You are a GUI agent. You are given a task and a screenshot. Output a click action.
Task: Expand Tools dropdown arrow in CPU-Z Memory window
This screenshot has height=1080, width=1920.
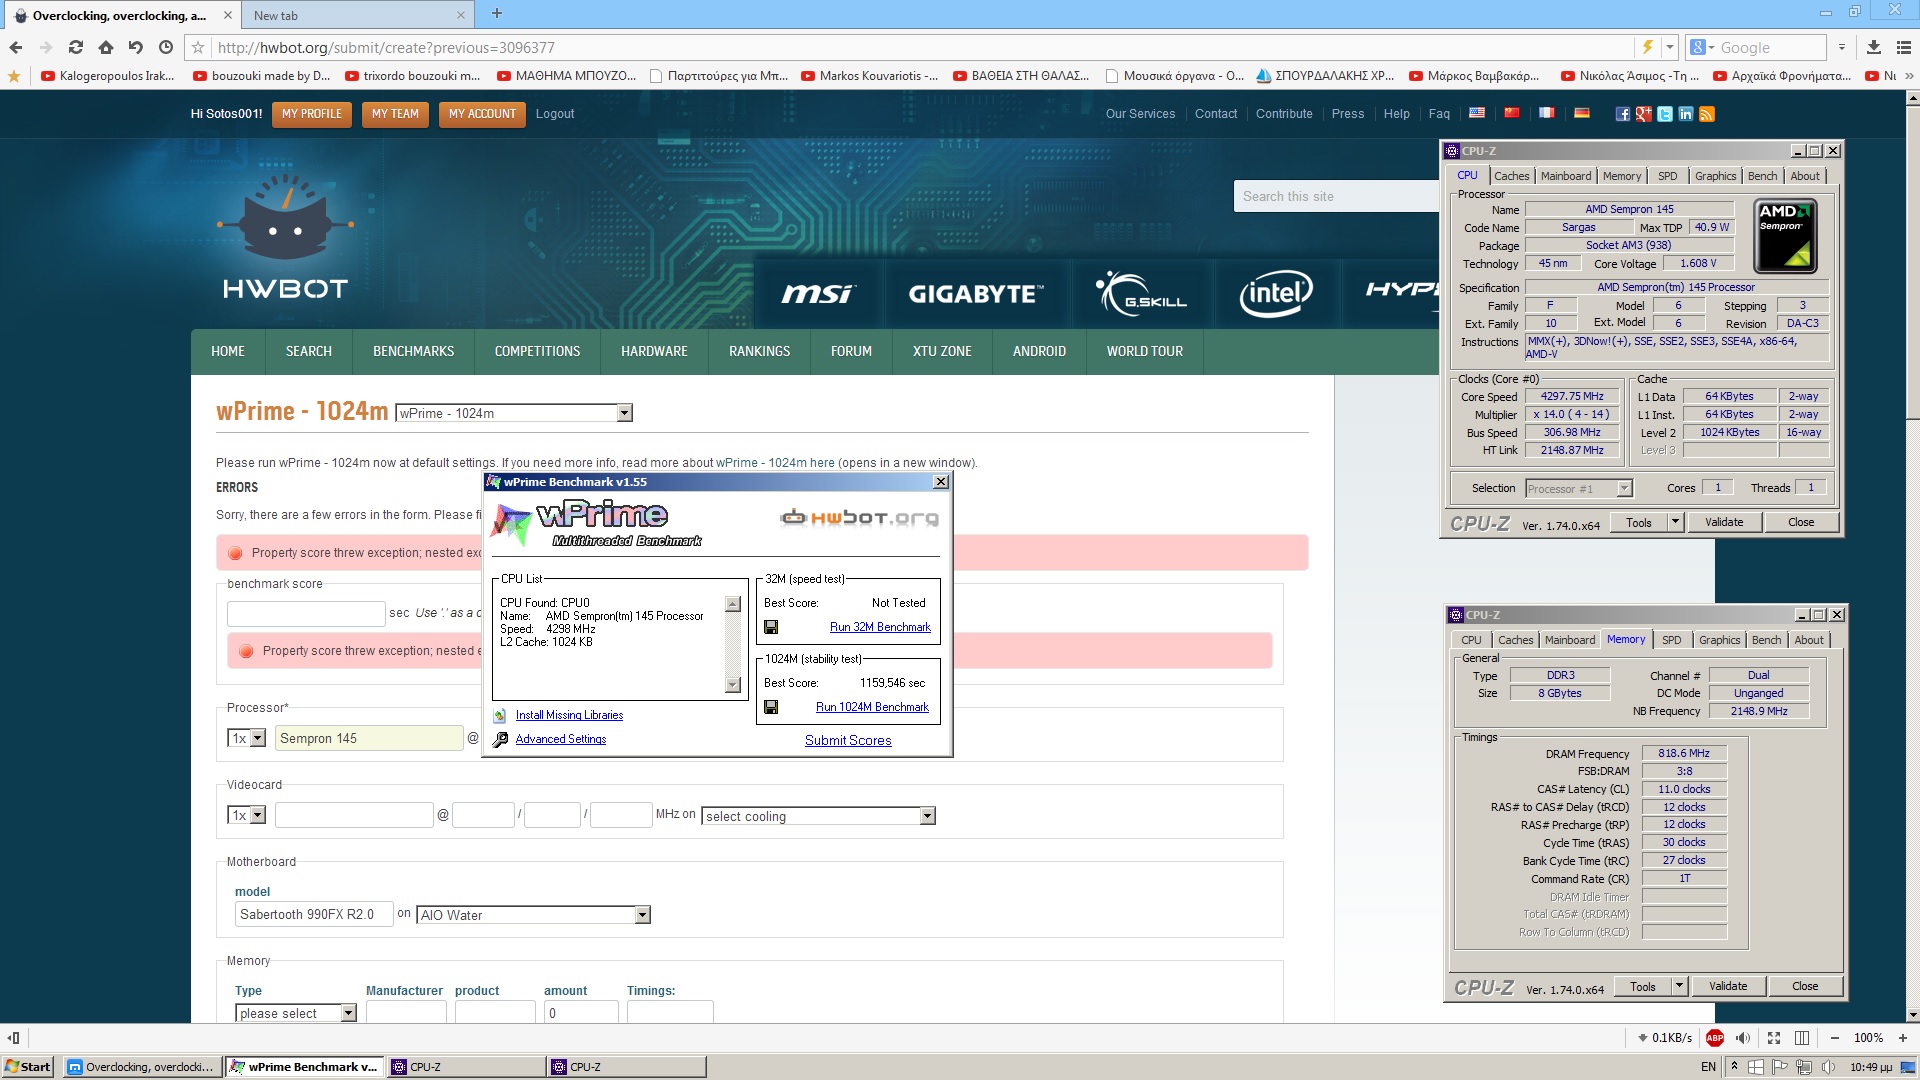coord(1679,986)
